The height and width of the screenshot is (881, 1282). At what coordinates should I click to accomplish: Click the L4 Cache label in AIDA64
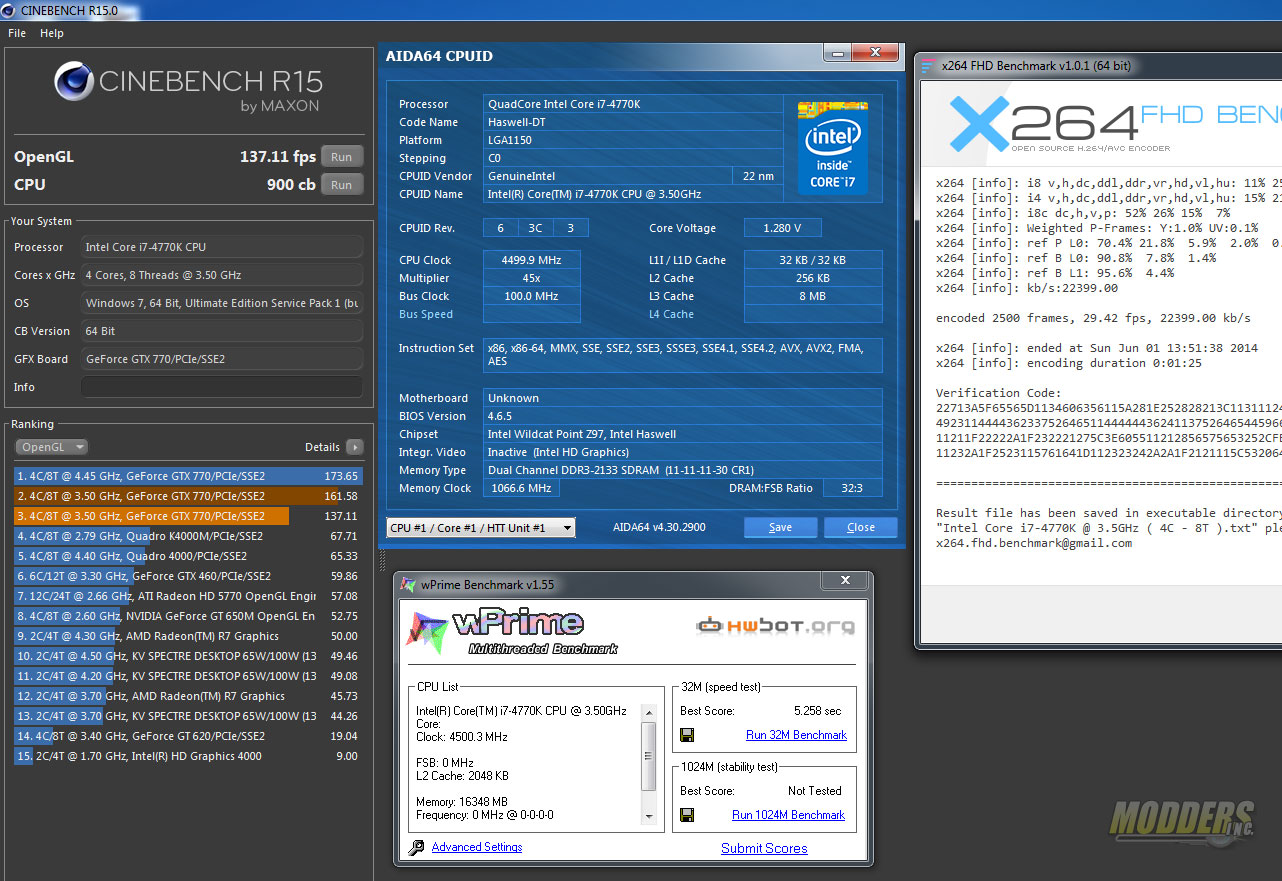click(x=671, y=314)
